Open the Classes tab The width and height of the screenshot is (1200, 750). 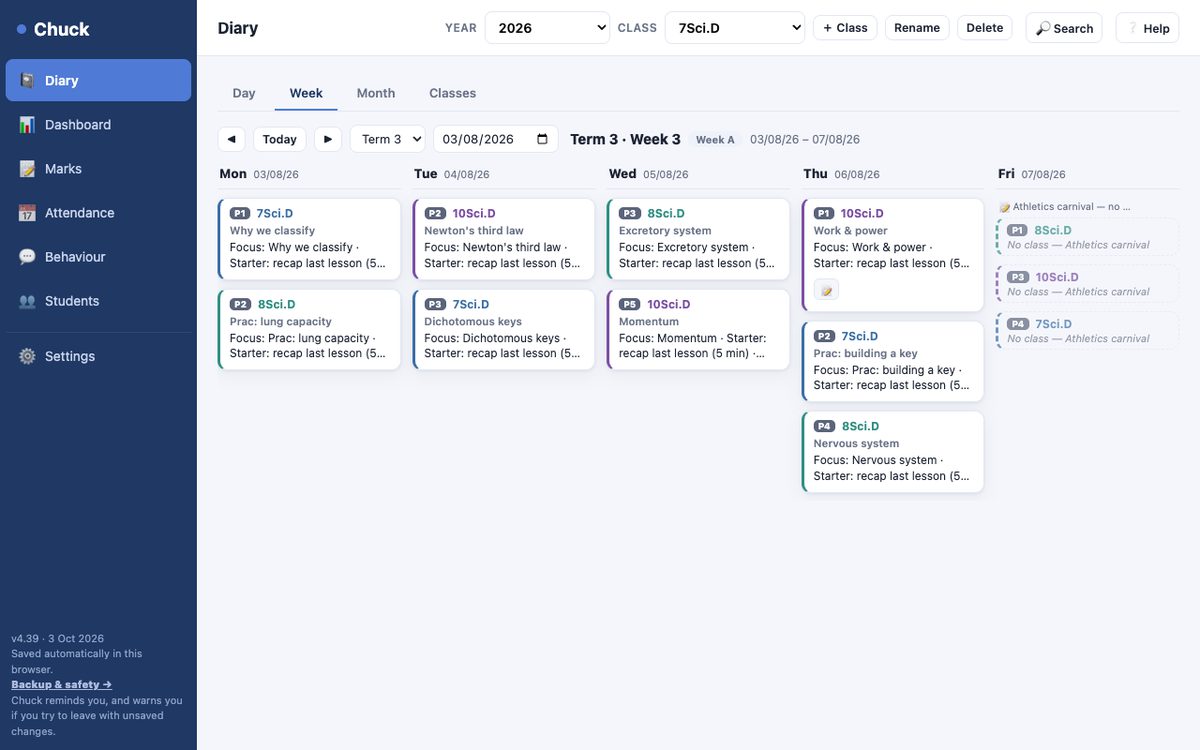click(453, 93)
